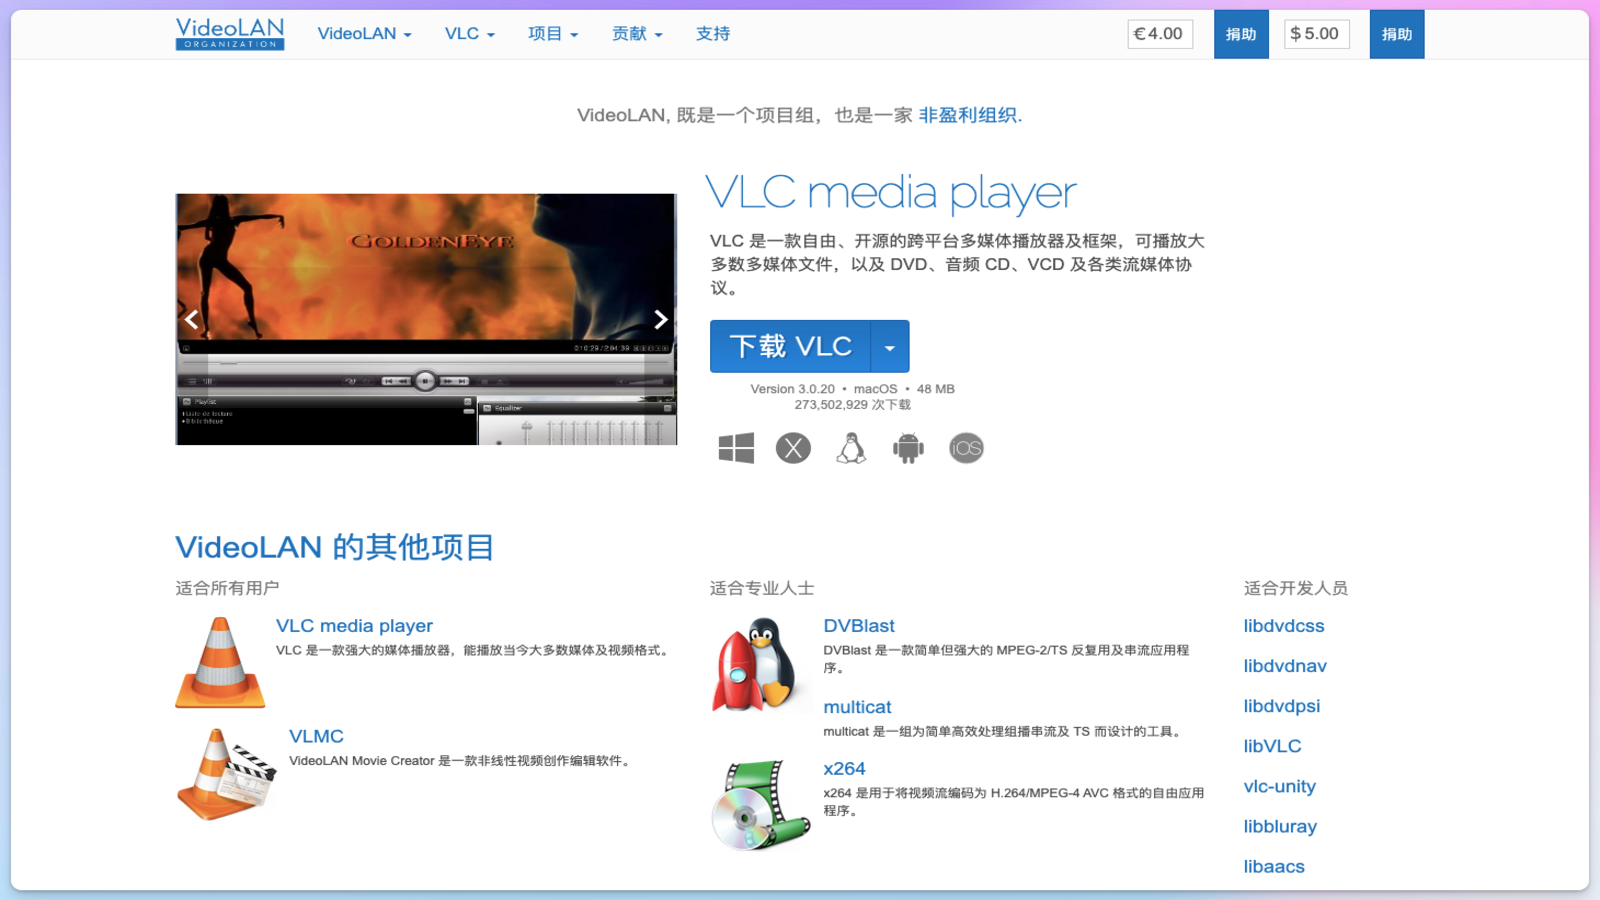Click the libdvdcss developer link
Screen dimensions: 1600x900
[x=1283, y=625]
